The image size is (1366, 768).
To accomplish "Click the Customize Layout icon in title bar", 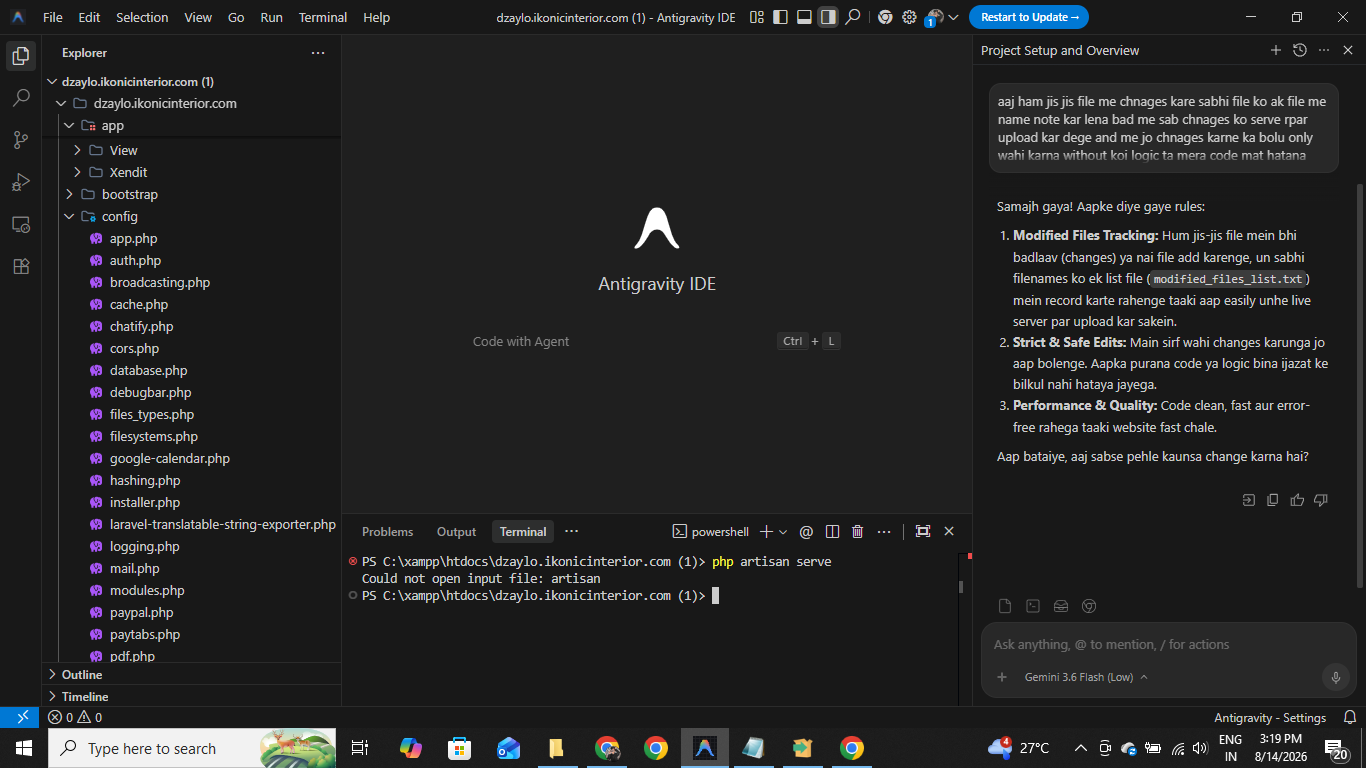I will pyautogui.click(x=756, y=17).
